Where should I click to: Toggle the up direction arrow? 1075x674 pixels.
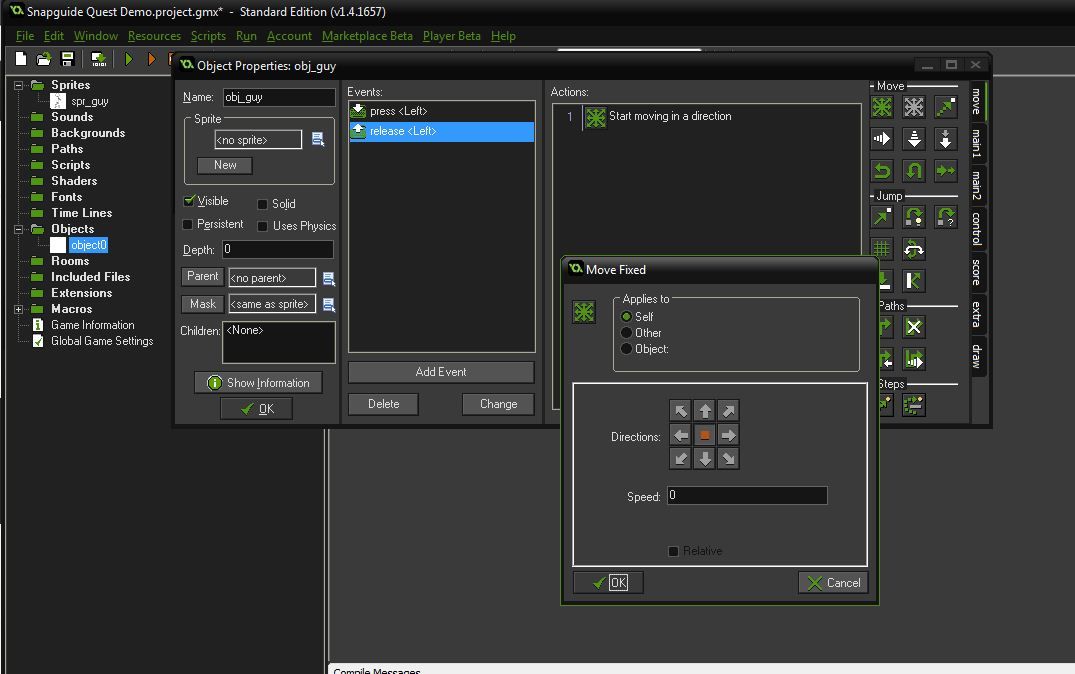704,411
